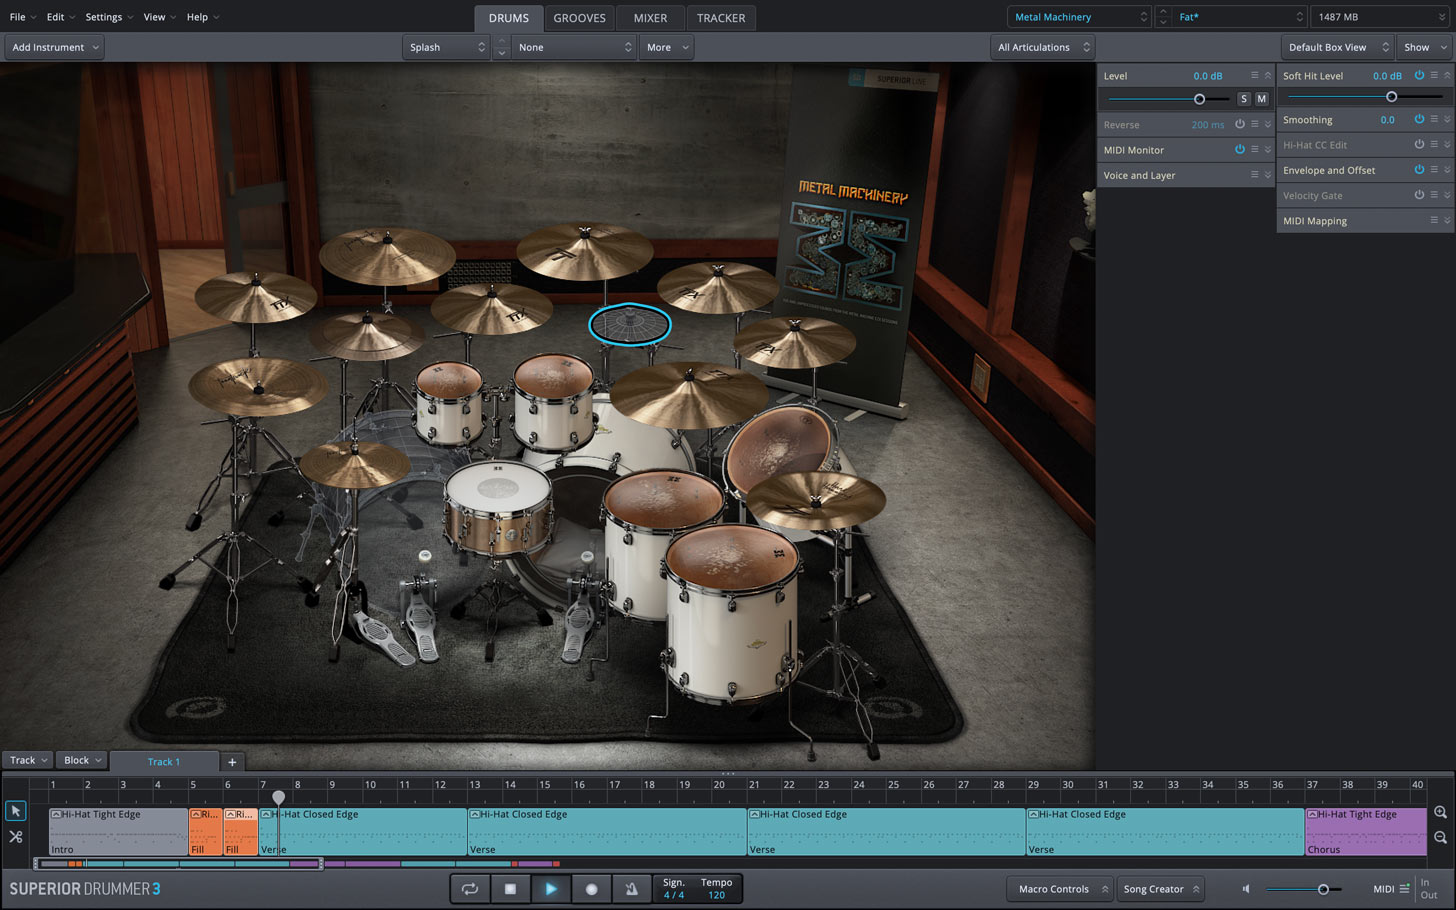Start playback with the play button
This screenshot has width=1456, height=910.
tap(550, 888)
